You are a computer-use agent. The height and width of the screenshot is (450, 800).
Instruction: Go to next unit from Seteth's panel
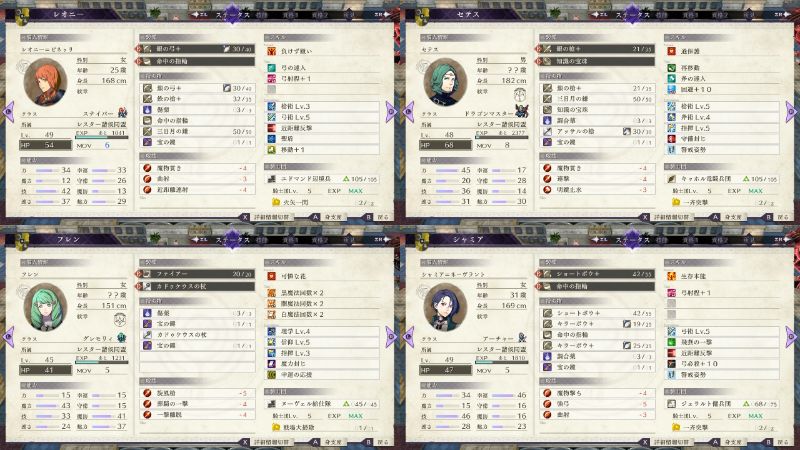791,112
